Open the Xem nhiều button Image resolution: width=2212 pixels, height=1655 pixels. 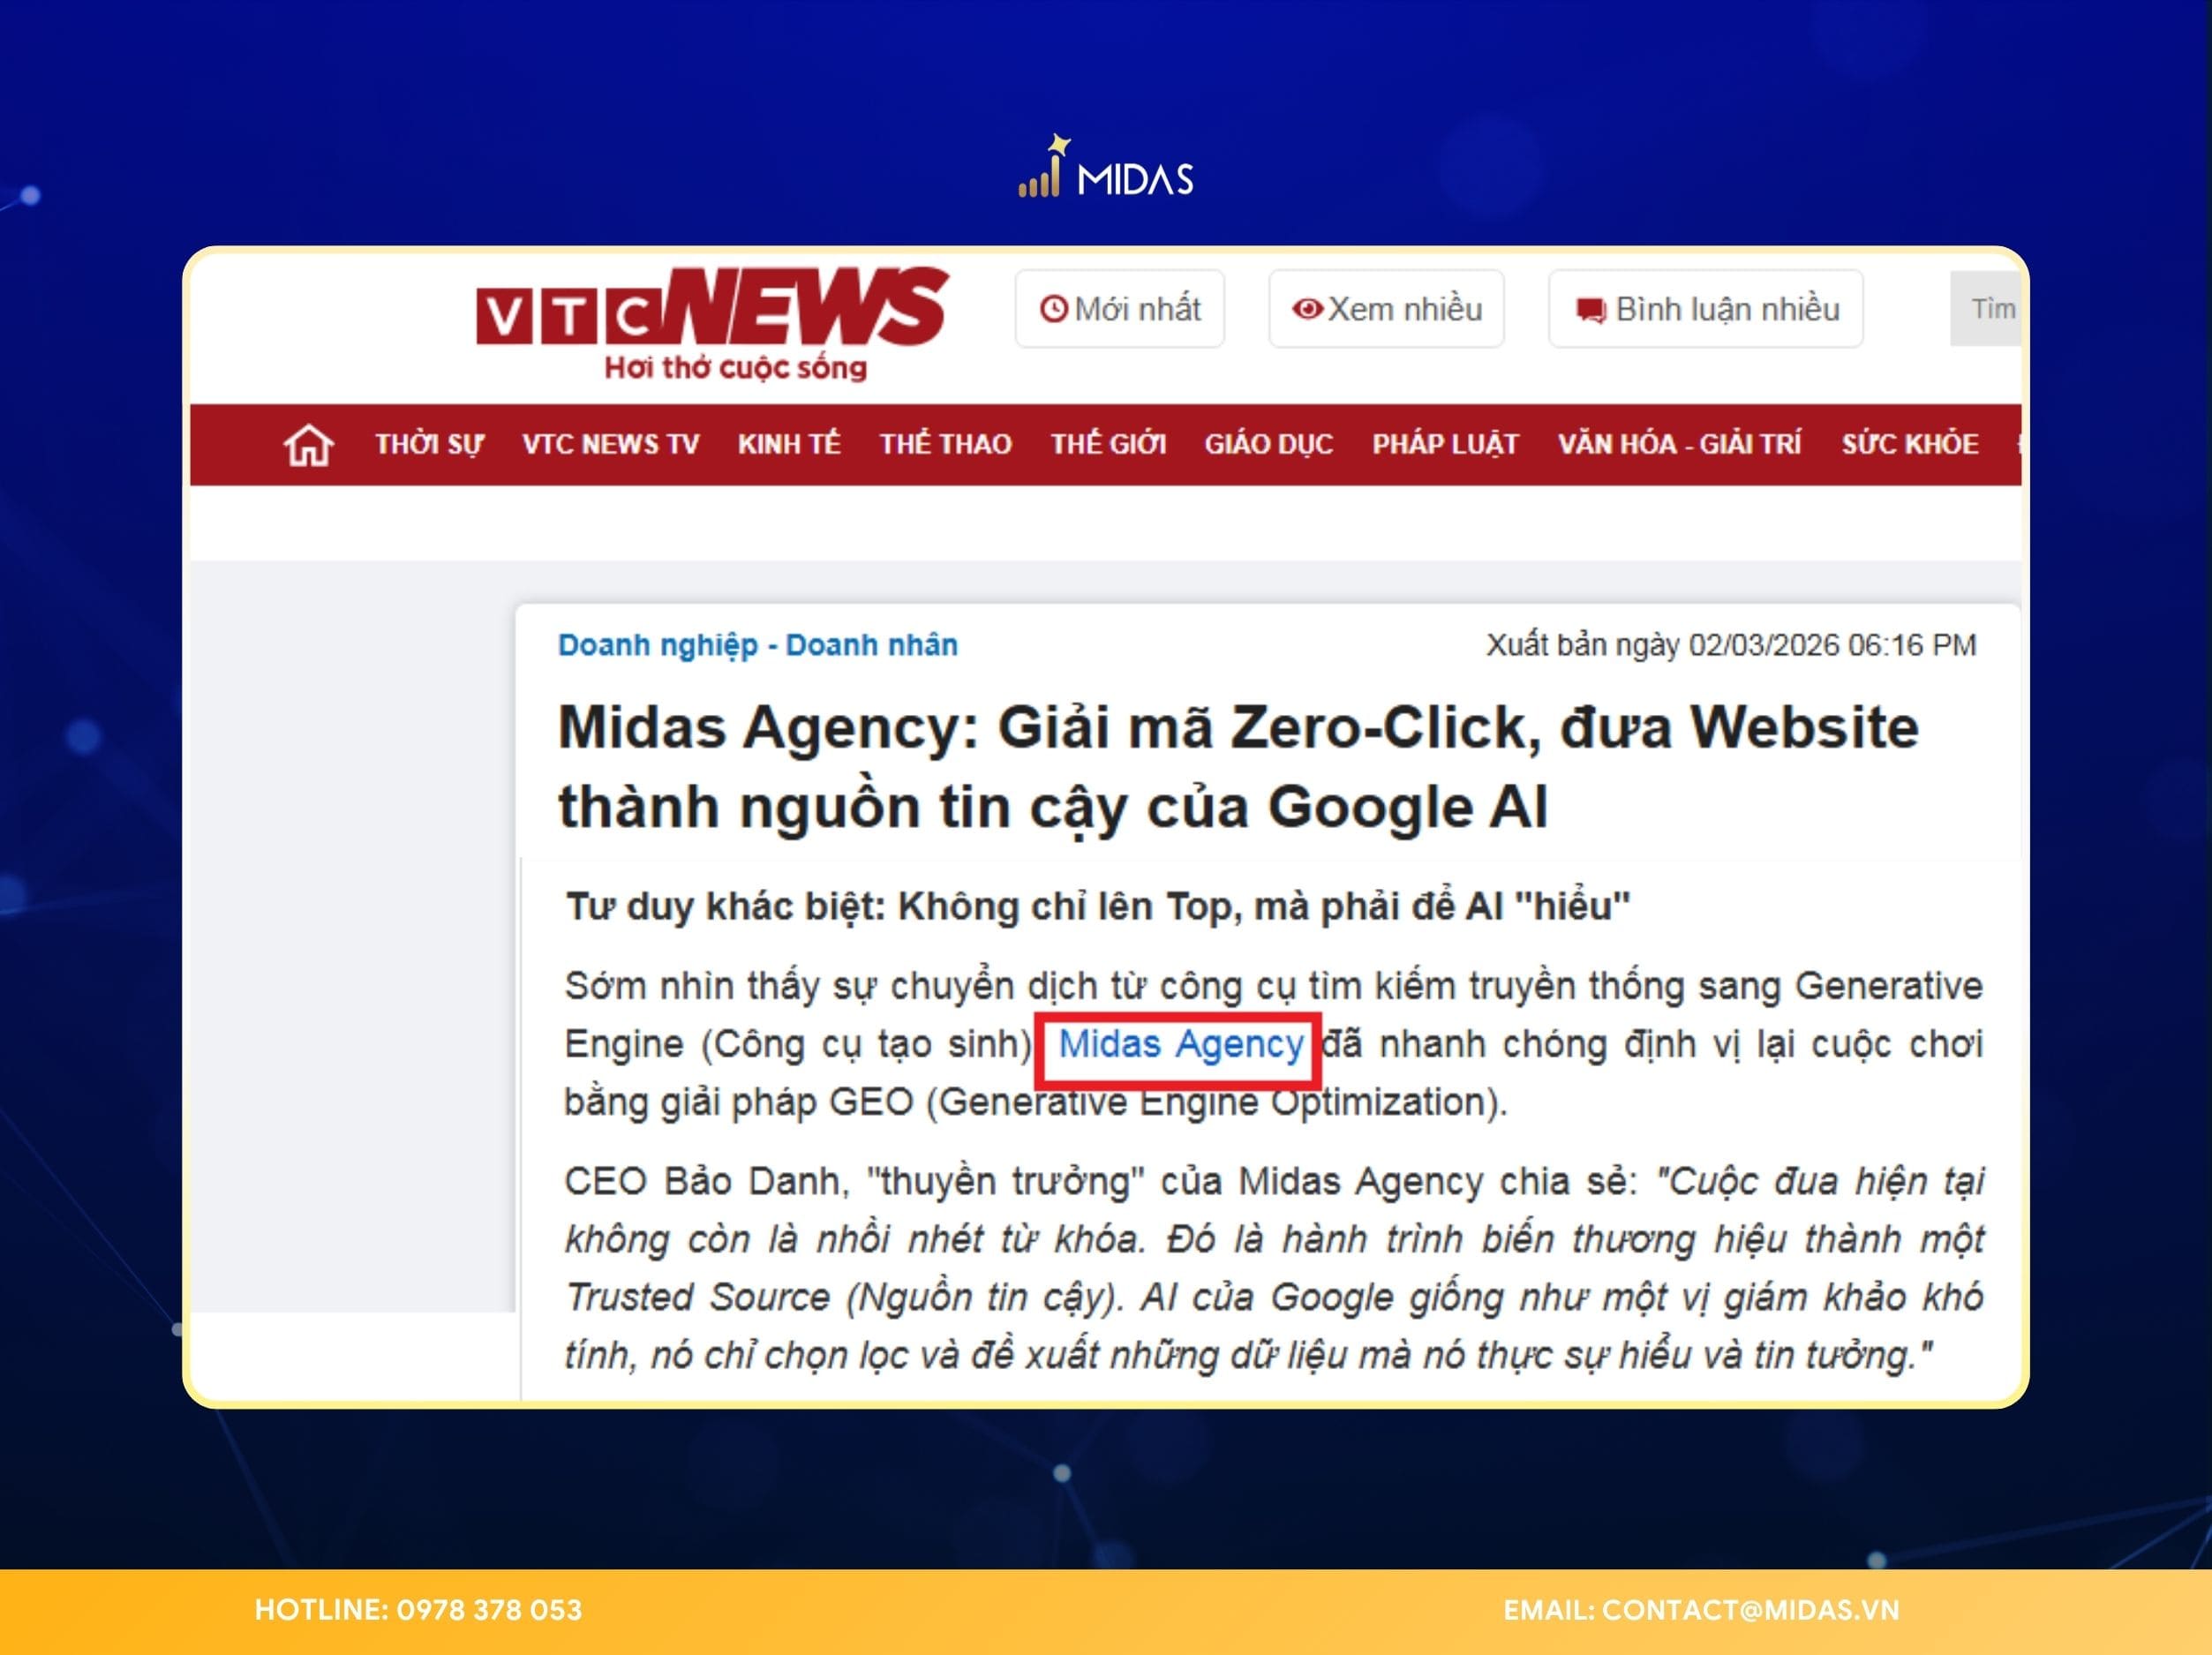coord(1386,309)
